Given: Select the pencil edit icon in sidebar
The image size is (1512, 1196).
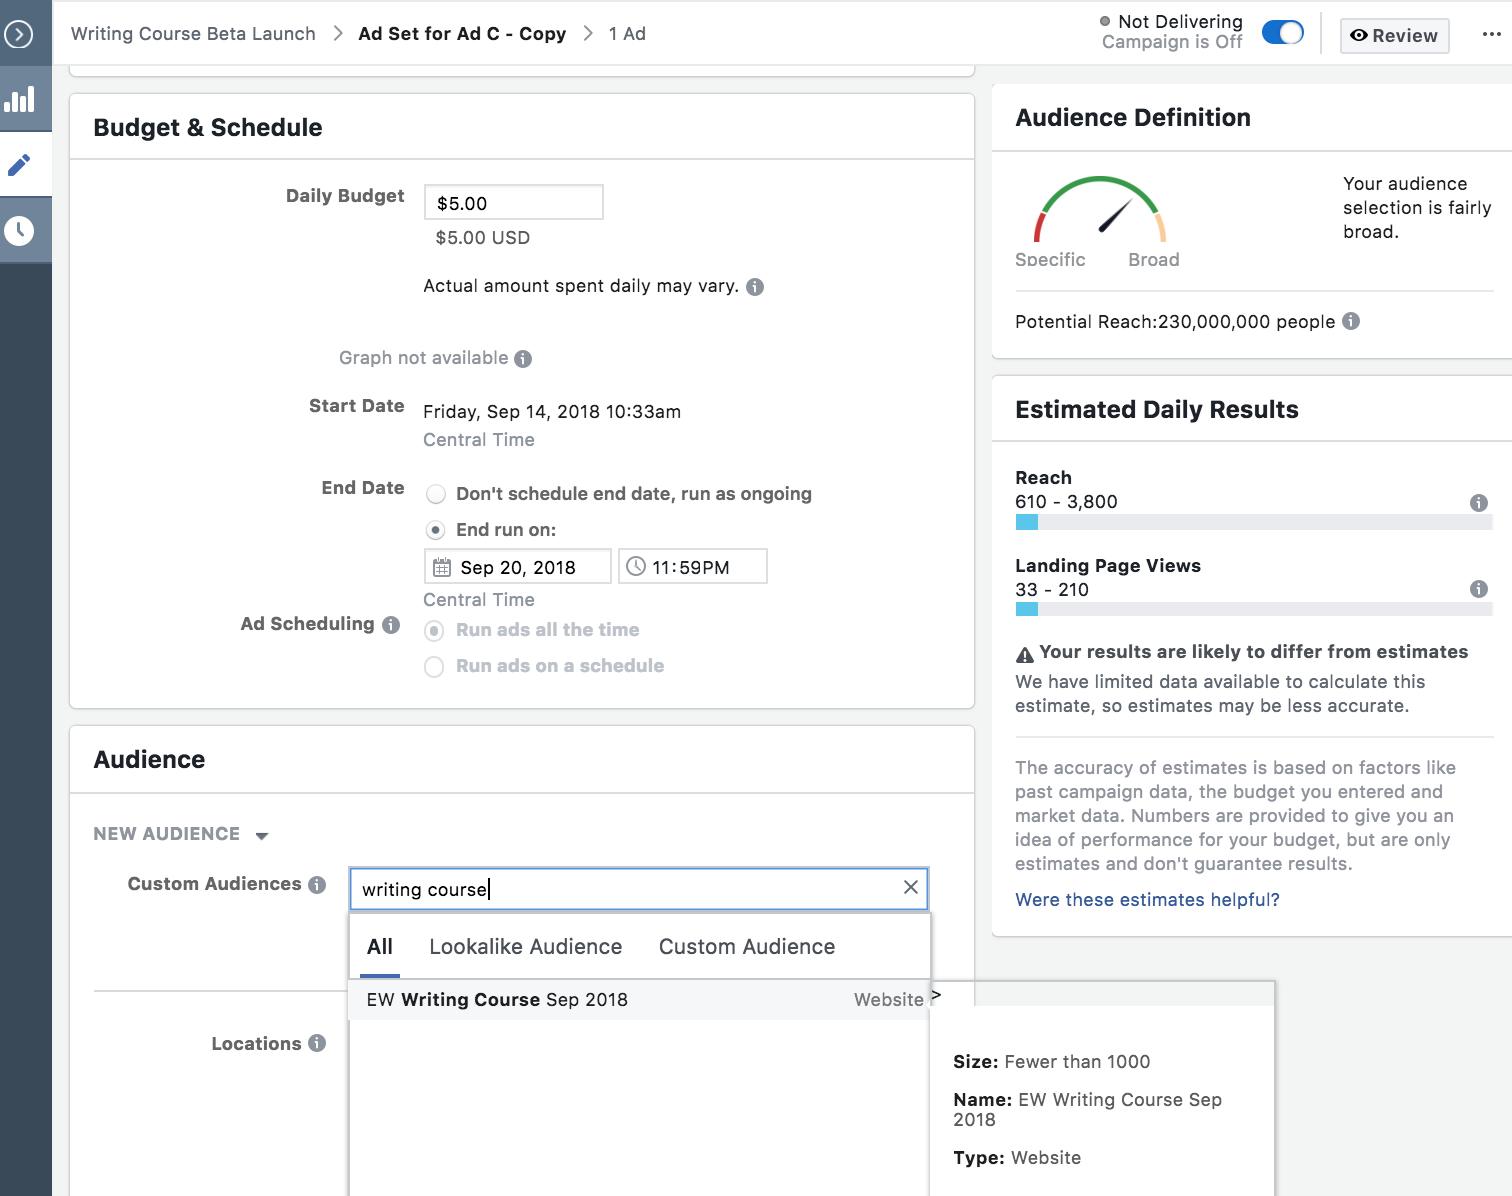Looking at the screenshot, I should (x=20, y=165).
